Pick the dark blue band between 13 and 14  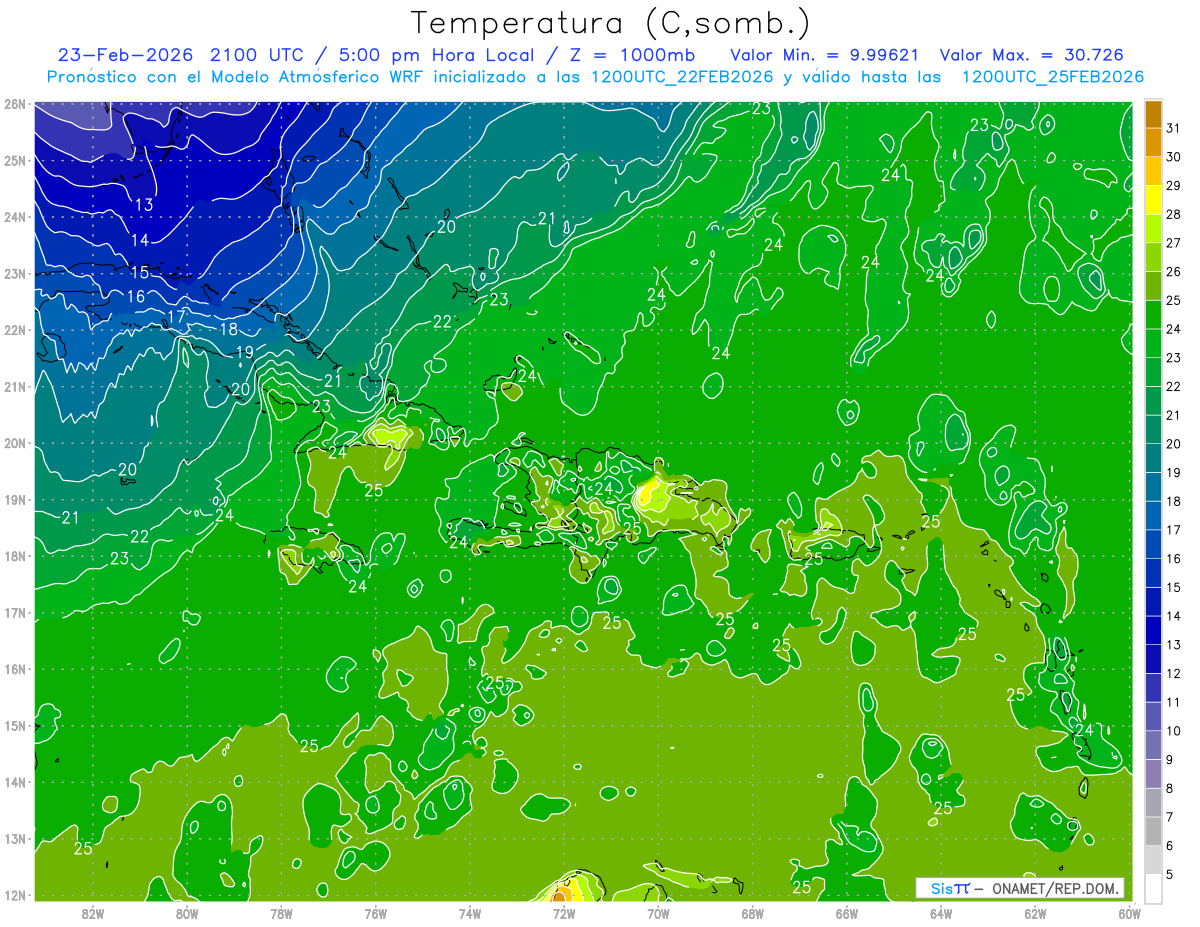[1154, 630]
